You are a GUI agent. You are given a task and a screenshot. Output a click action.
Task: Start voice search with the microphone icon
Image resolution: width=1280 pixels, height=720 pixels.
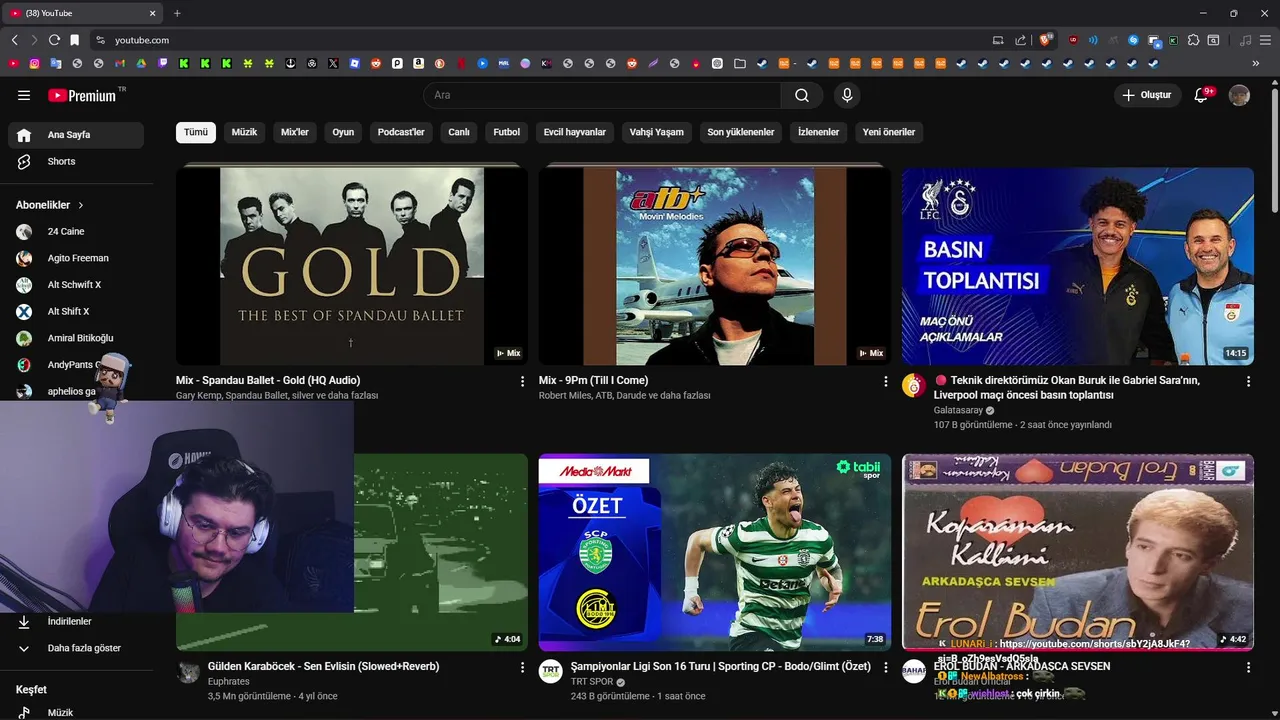pyautogui.click(x=847, y=95)
